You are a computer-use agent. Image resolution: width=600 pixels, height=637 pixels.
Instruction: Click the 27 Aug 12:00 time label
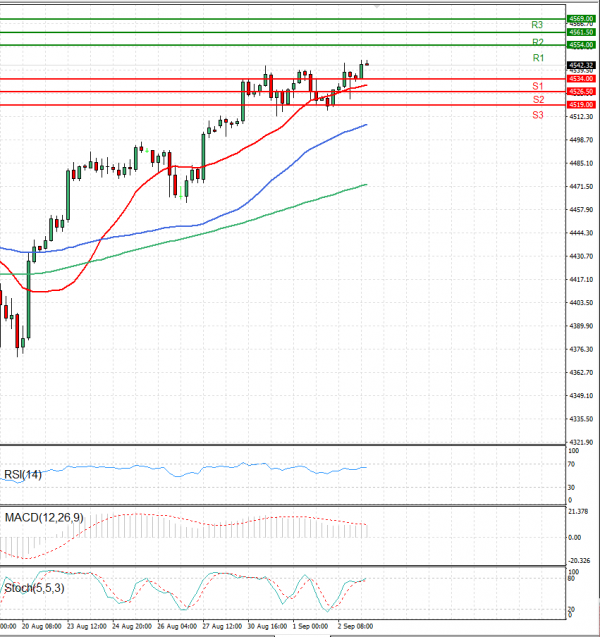(x=222, y=626)
